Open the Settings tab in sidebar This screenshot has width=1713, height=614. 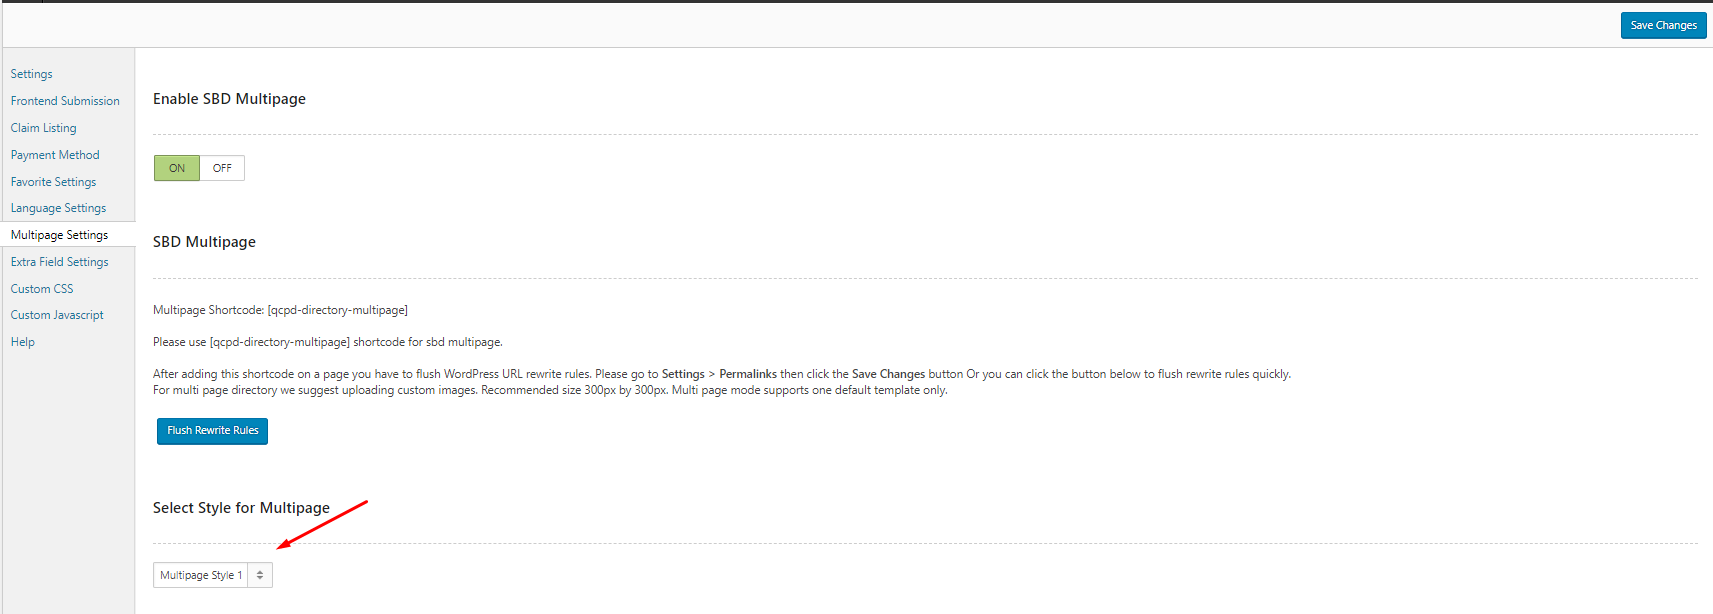point(32,74)
